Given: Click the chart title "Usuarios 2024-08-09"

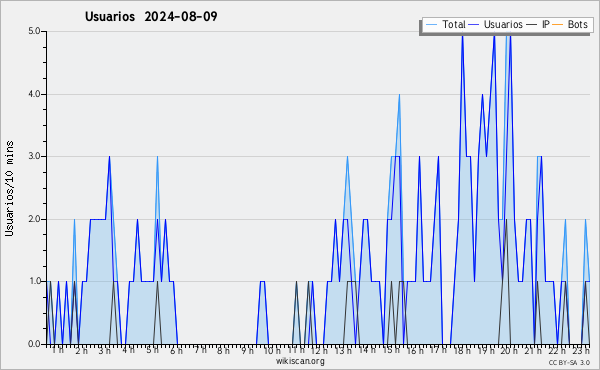Looking at the screenshot, I should [x=151, y=17].
